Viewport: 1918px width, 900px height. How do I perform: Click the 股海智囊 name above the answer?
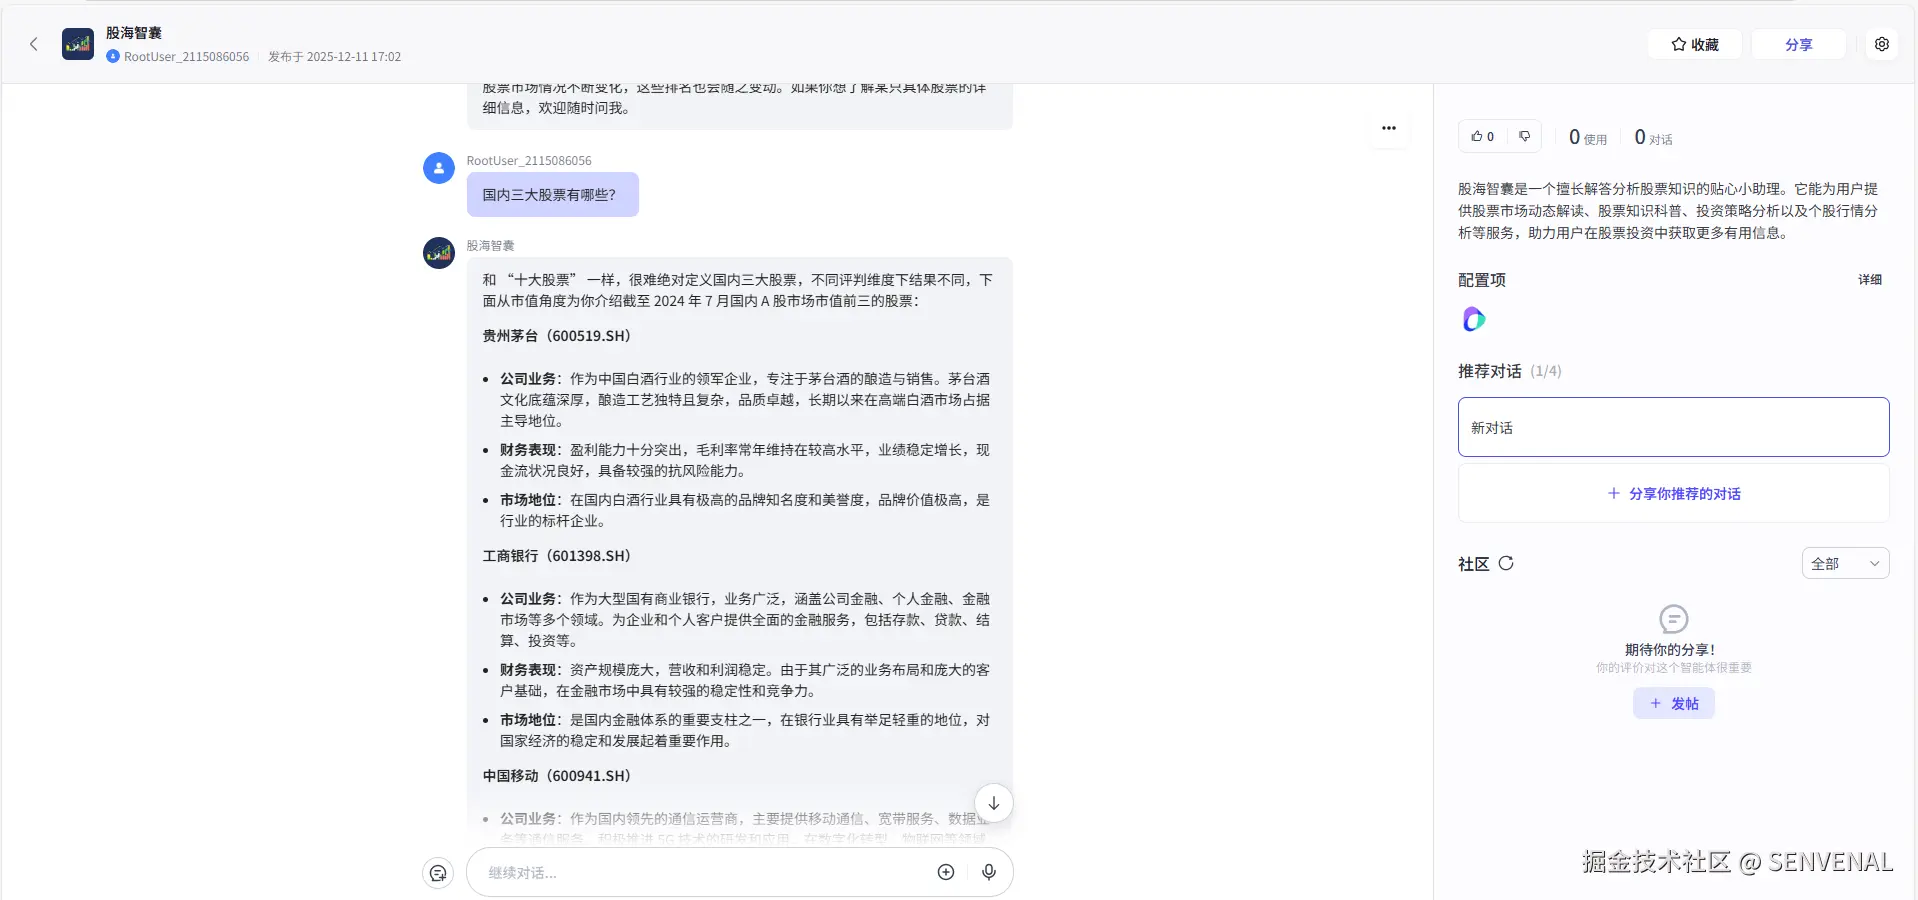pos(490,246)
